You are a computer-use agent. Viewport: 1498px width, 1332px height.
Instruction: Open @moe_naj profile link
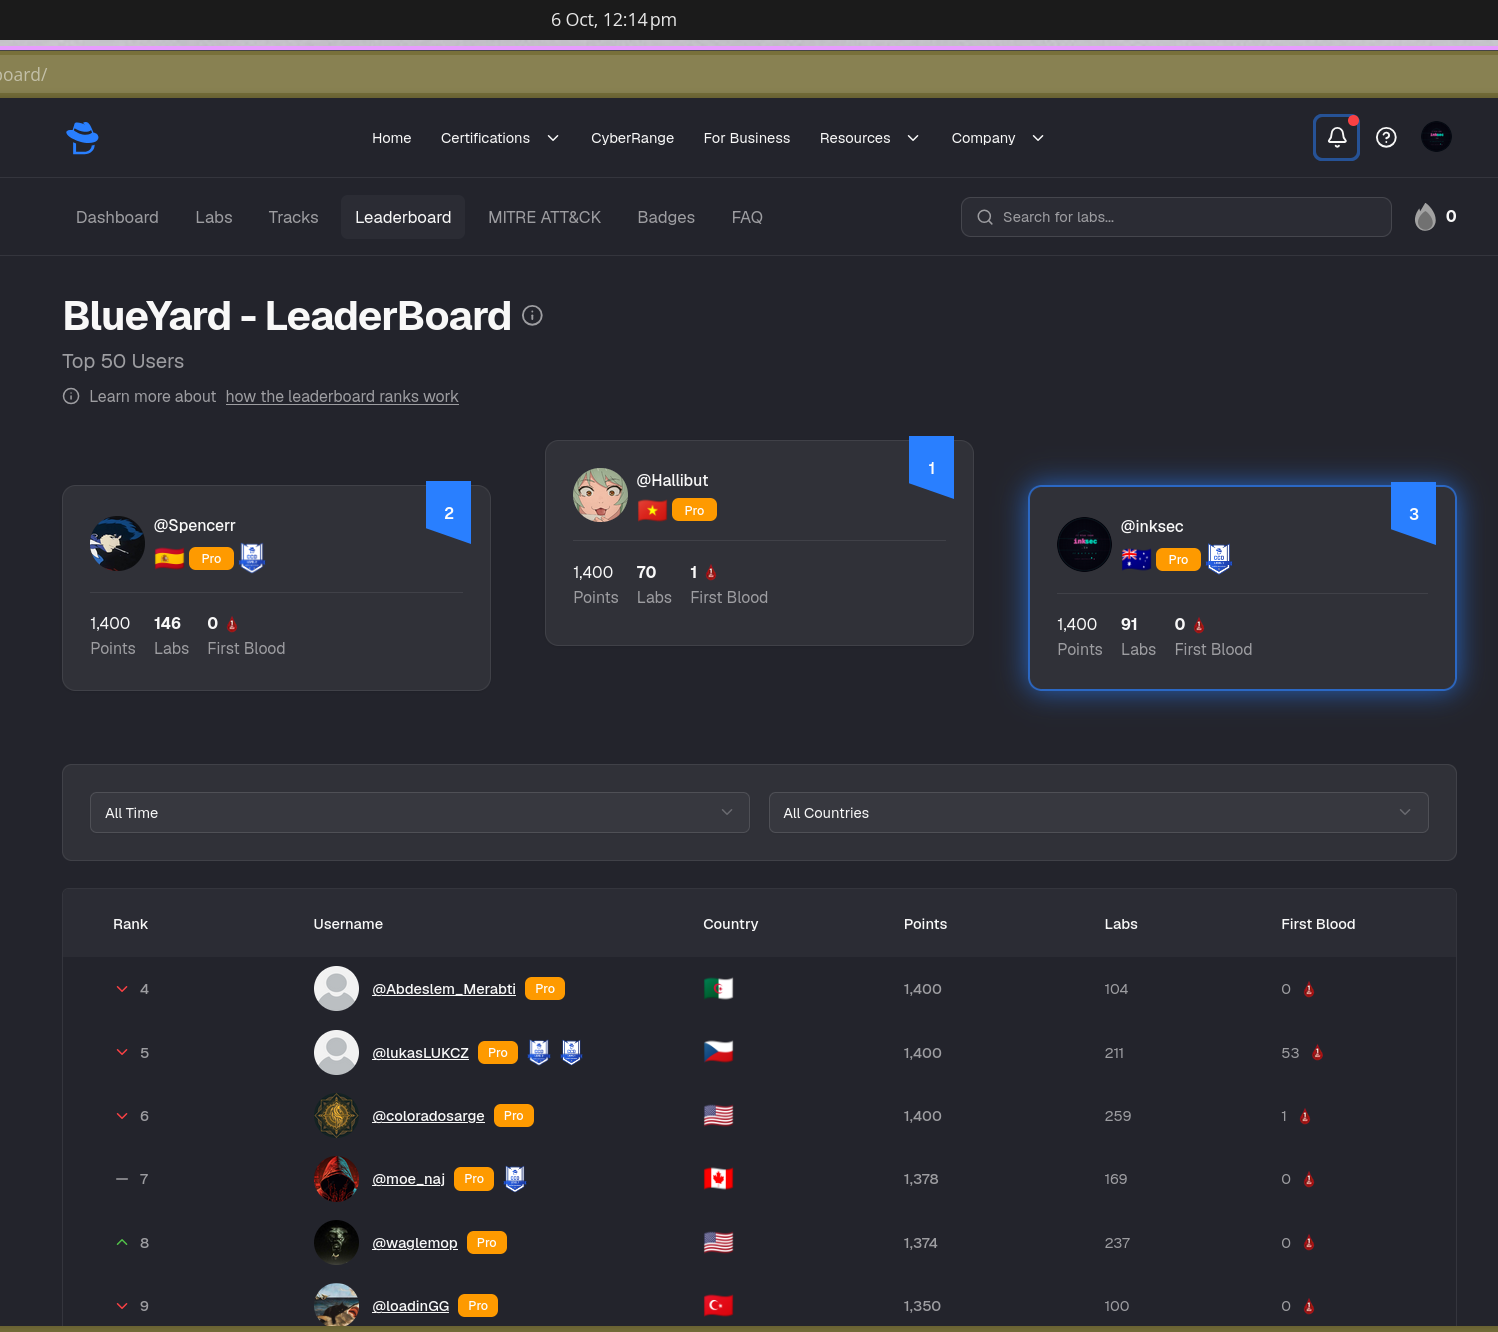pos(408,1179)
